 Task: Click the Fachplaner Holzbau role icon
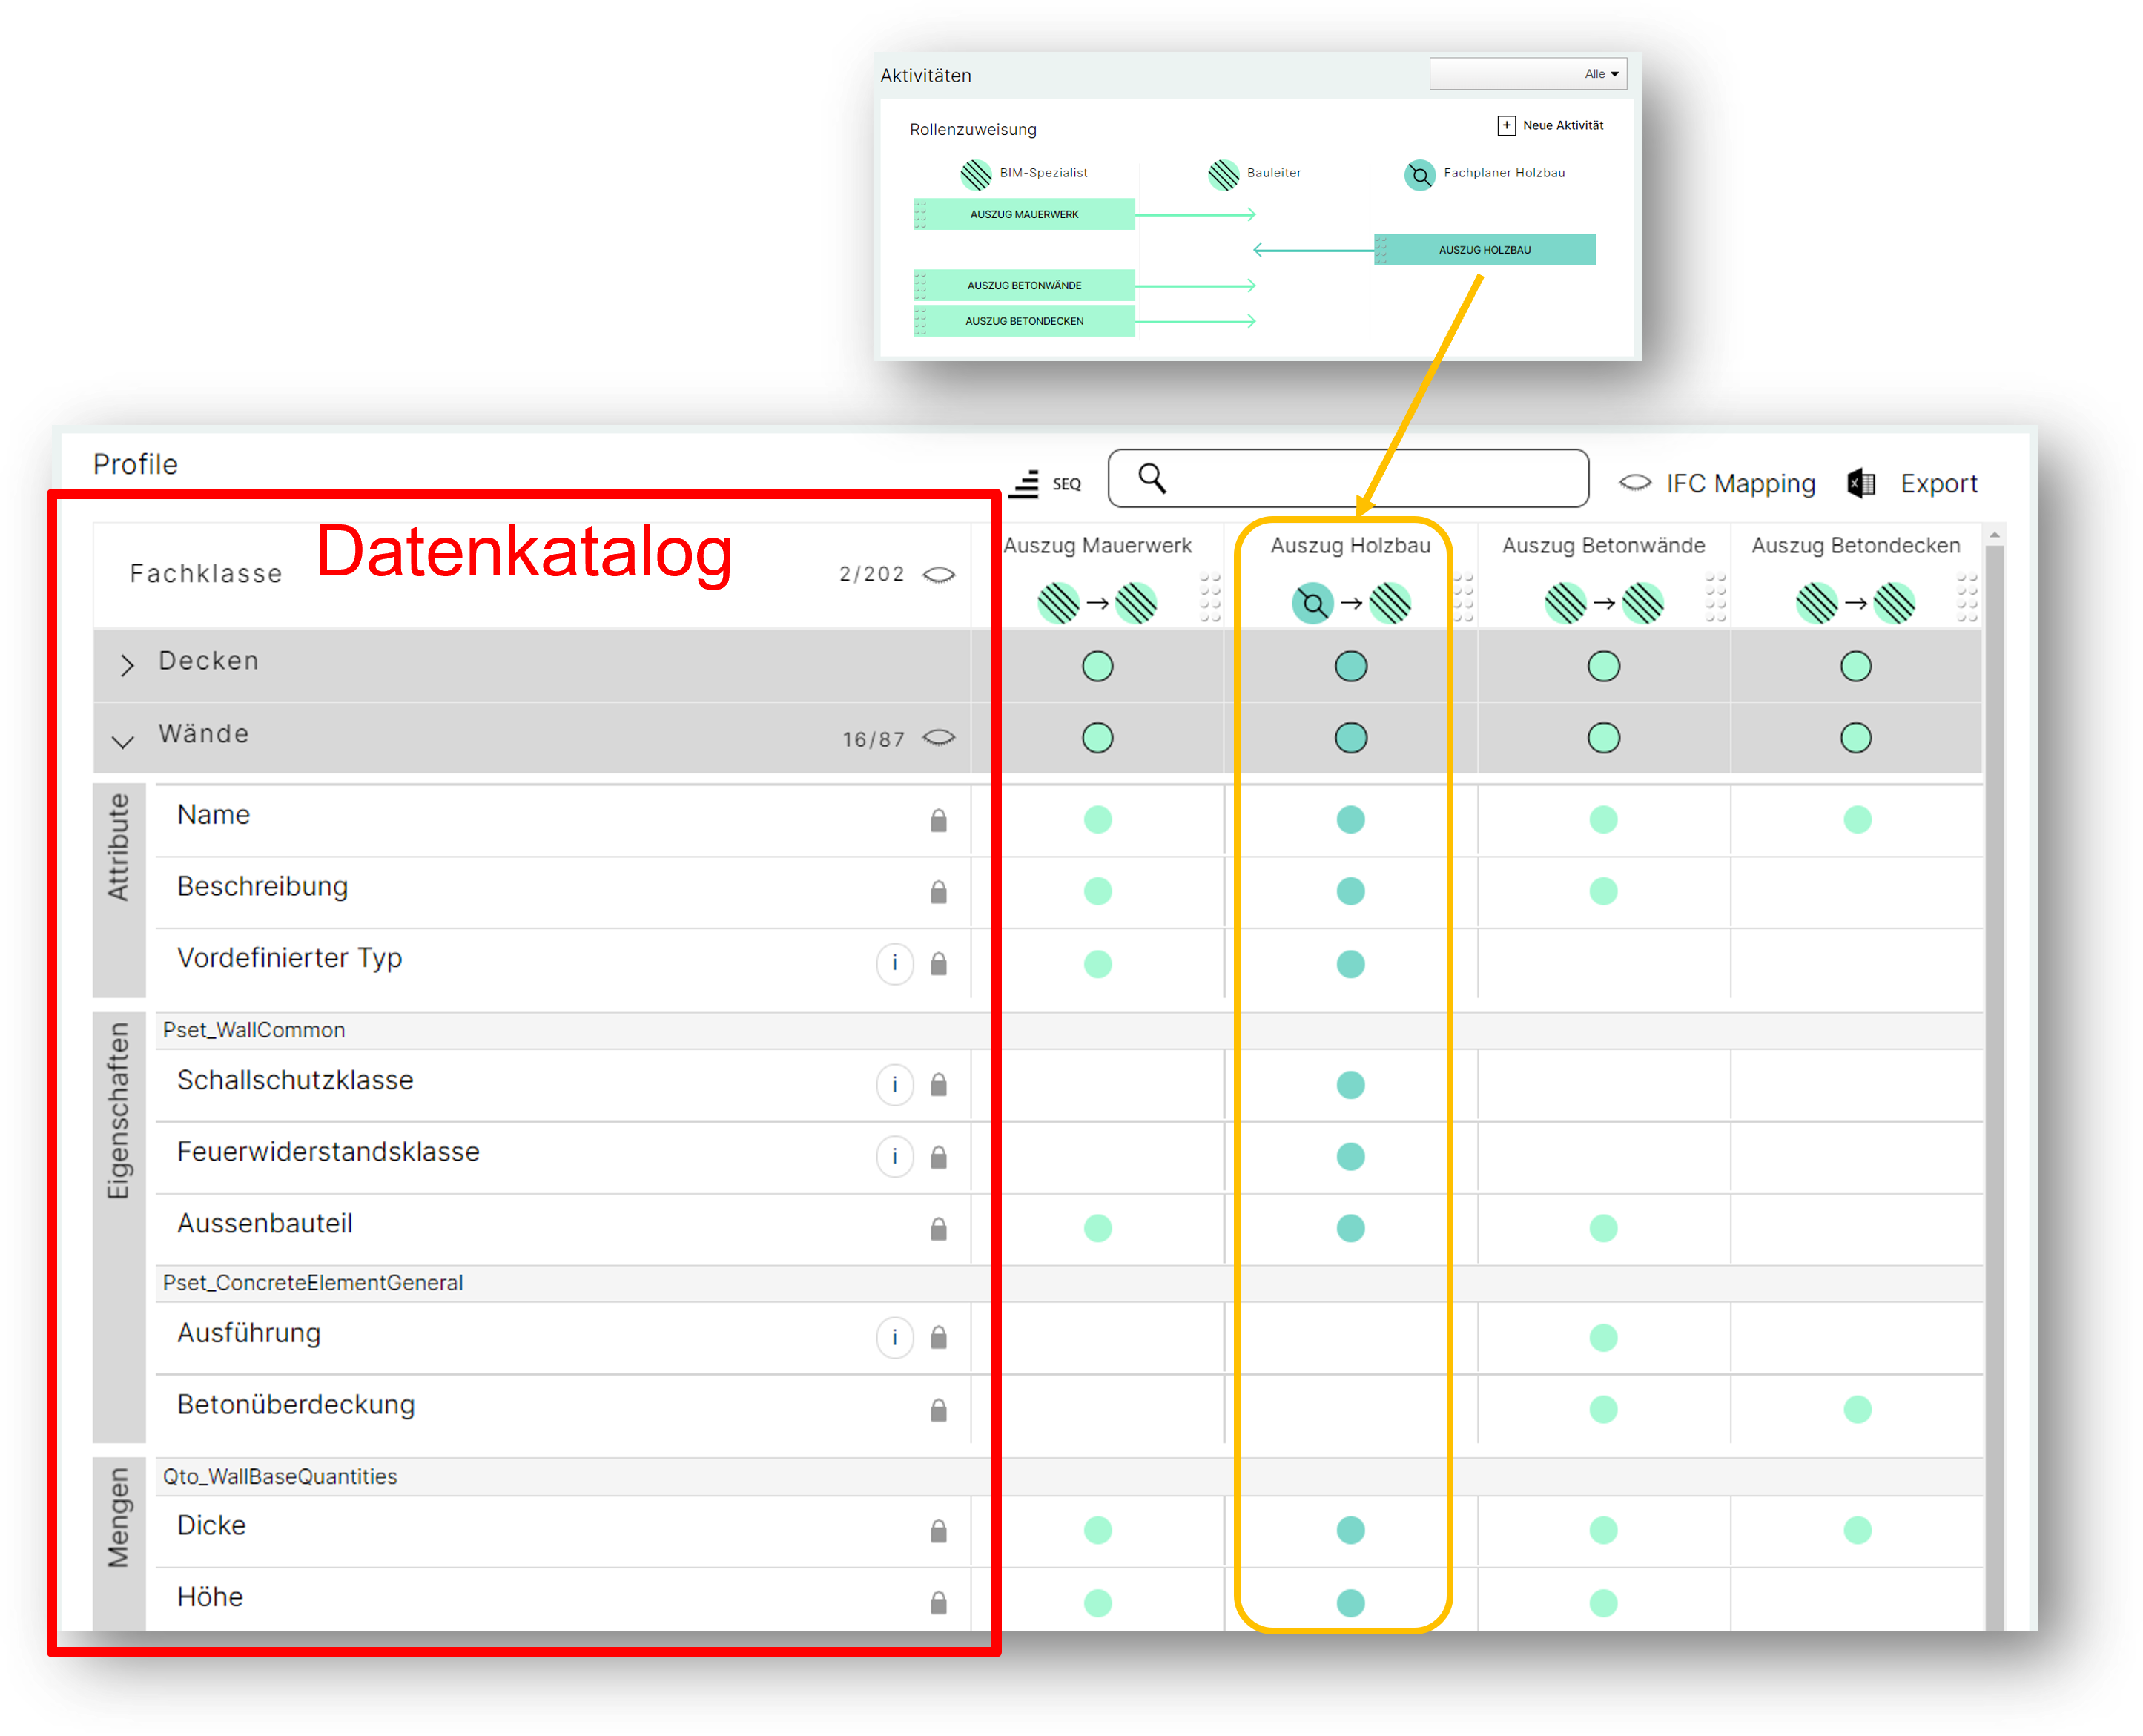(1419, 175)
